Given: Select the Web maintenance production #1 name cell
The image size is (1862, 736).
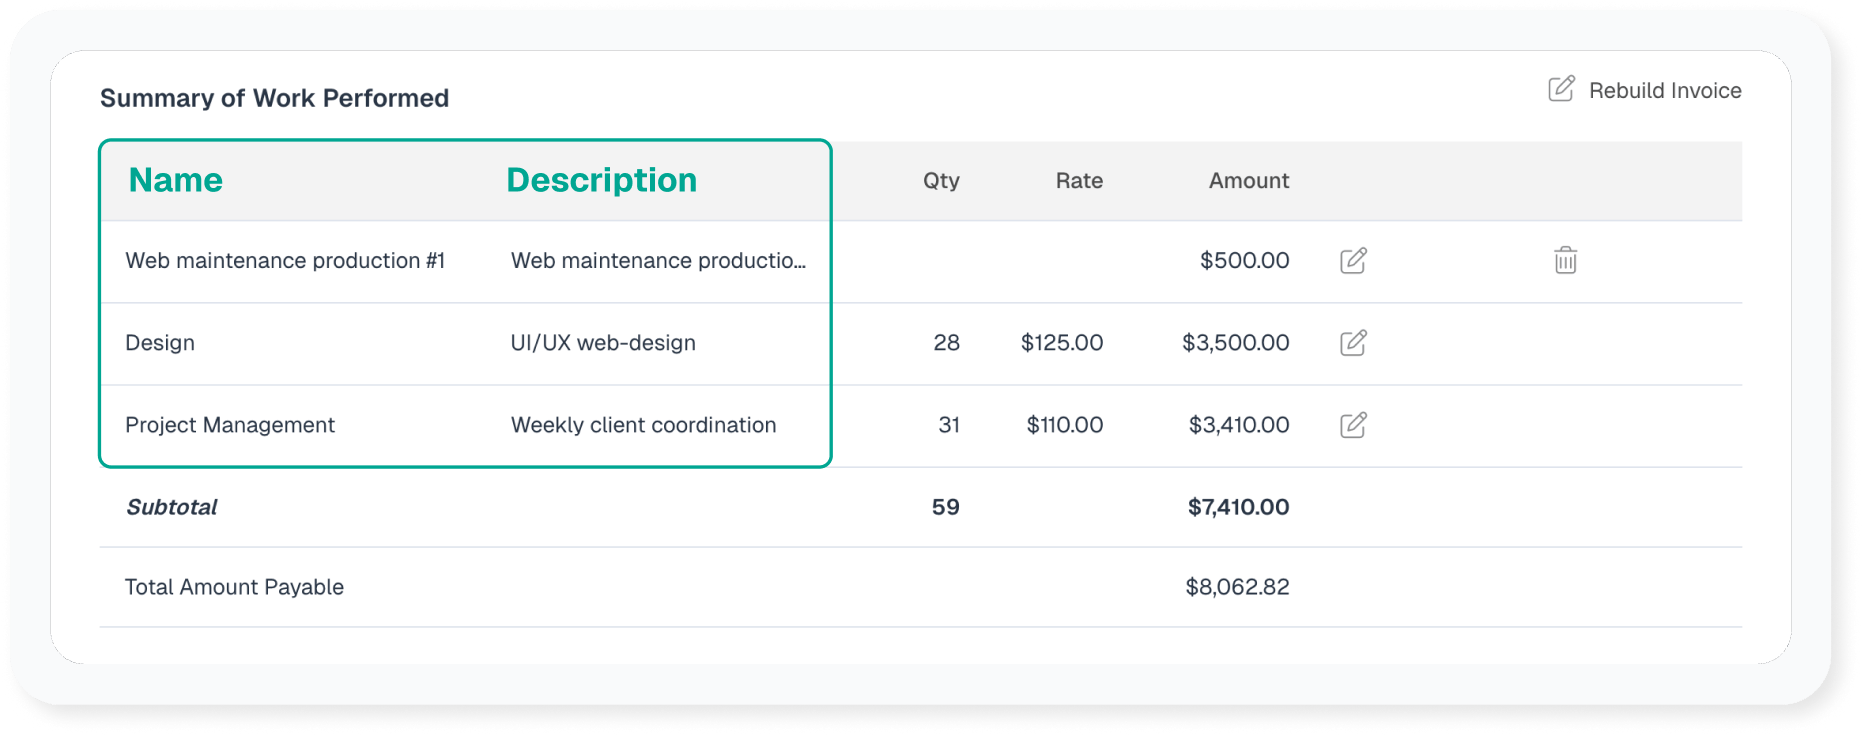Looking at the screenshot, I should pos(285,261).
